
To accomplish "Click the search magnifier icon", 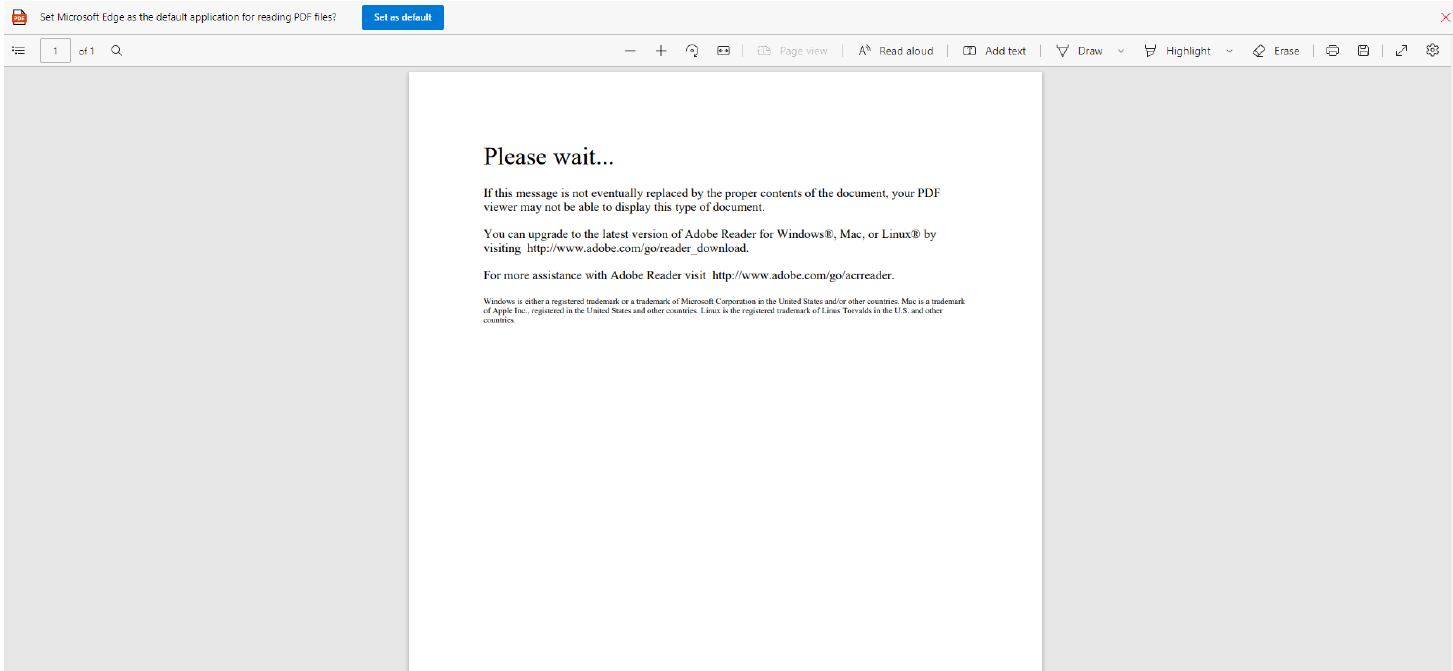I will pos(116,50).
